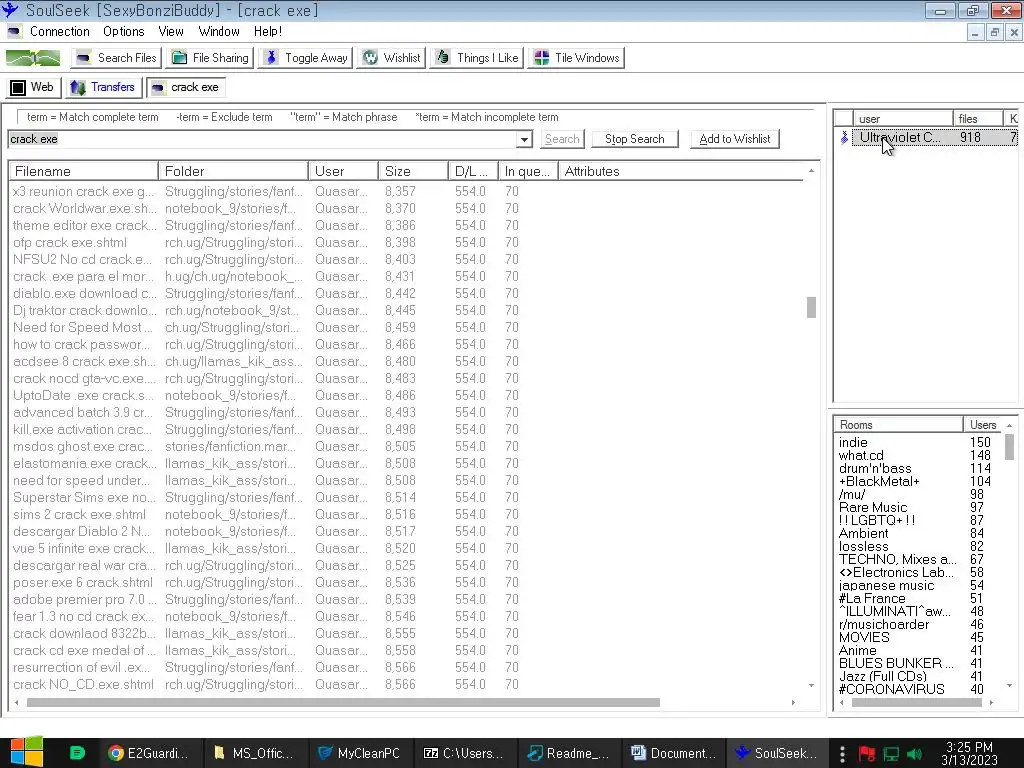
Task: Click the bird icon beside Ultraviolet user
Action: 844,137
